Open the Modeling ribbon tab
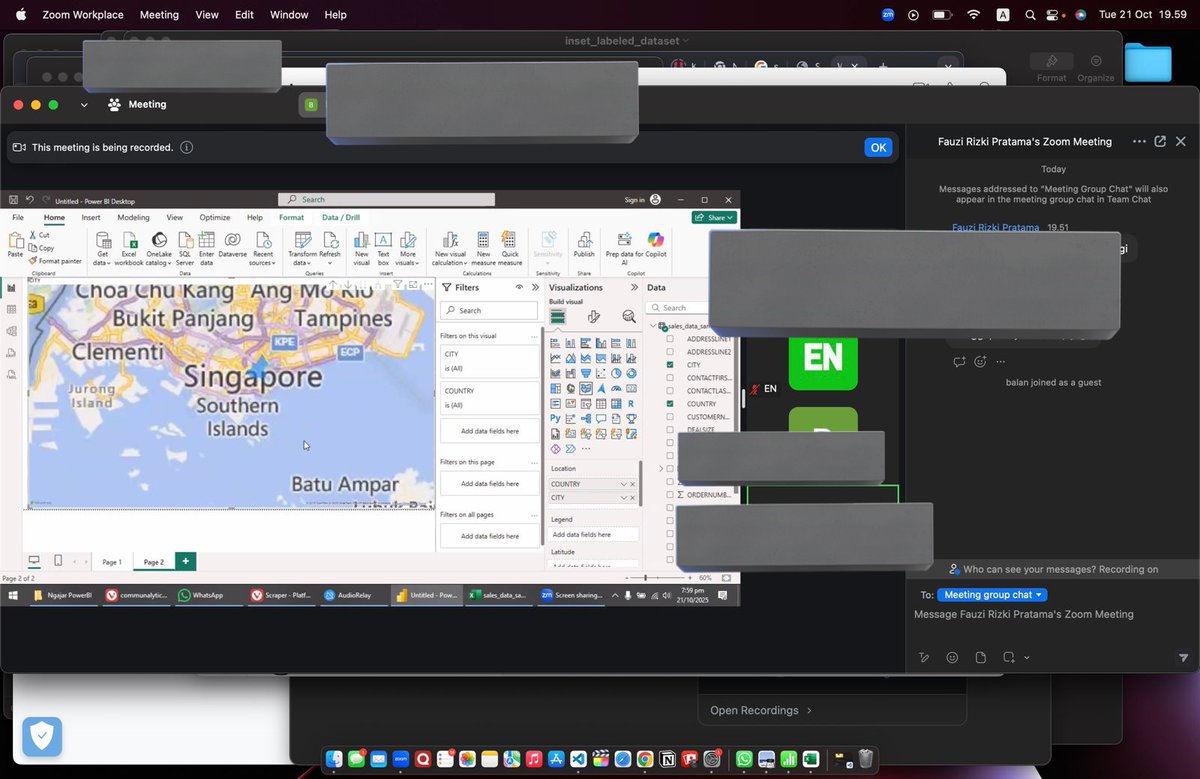 [133, 217]
